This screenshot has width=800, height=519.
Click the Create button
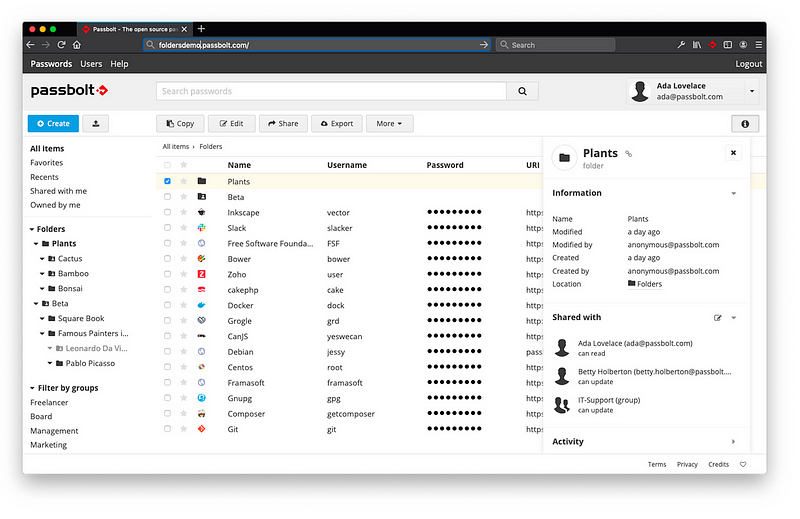[53, 123]
